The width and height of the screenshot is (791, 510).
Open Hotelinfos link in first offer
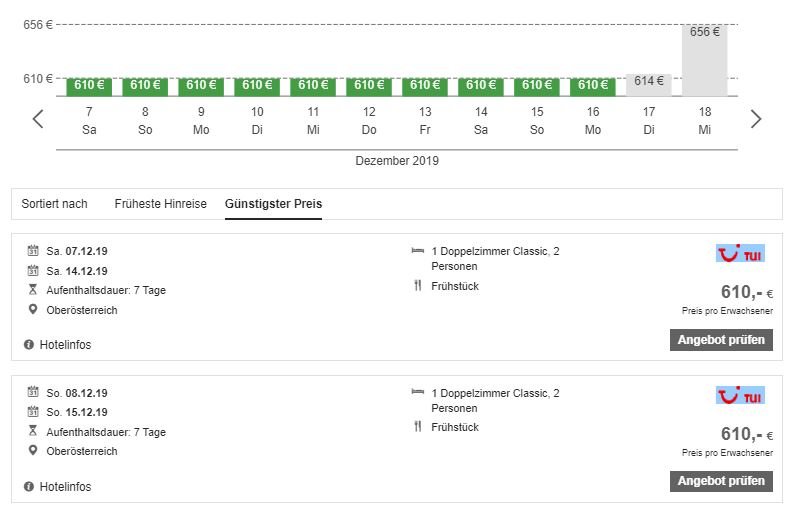pyautogui.click(x=65, y=345)
